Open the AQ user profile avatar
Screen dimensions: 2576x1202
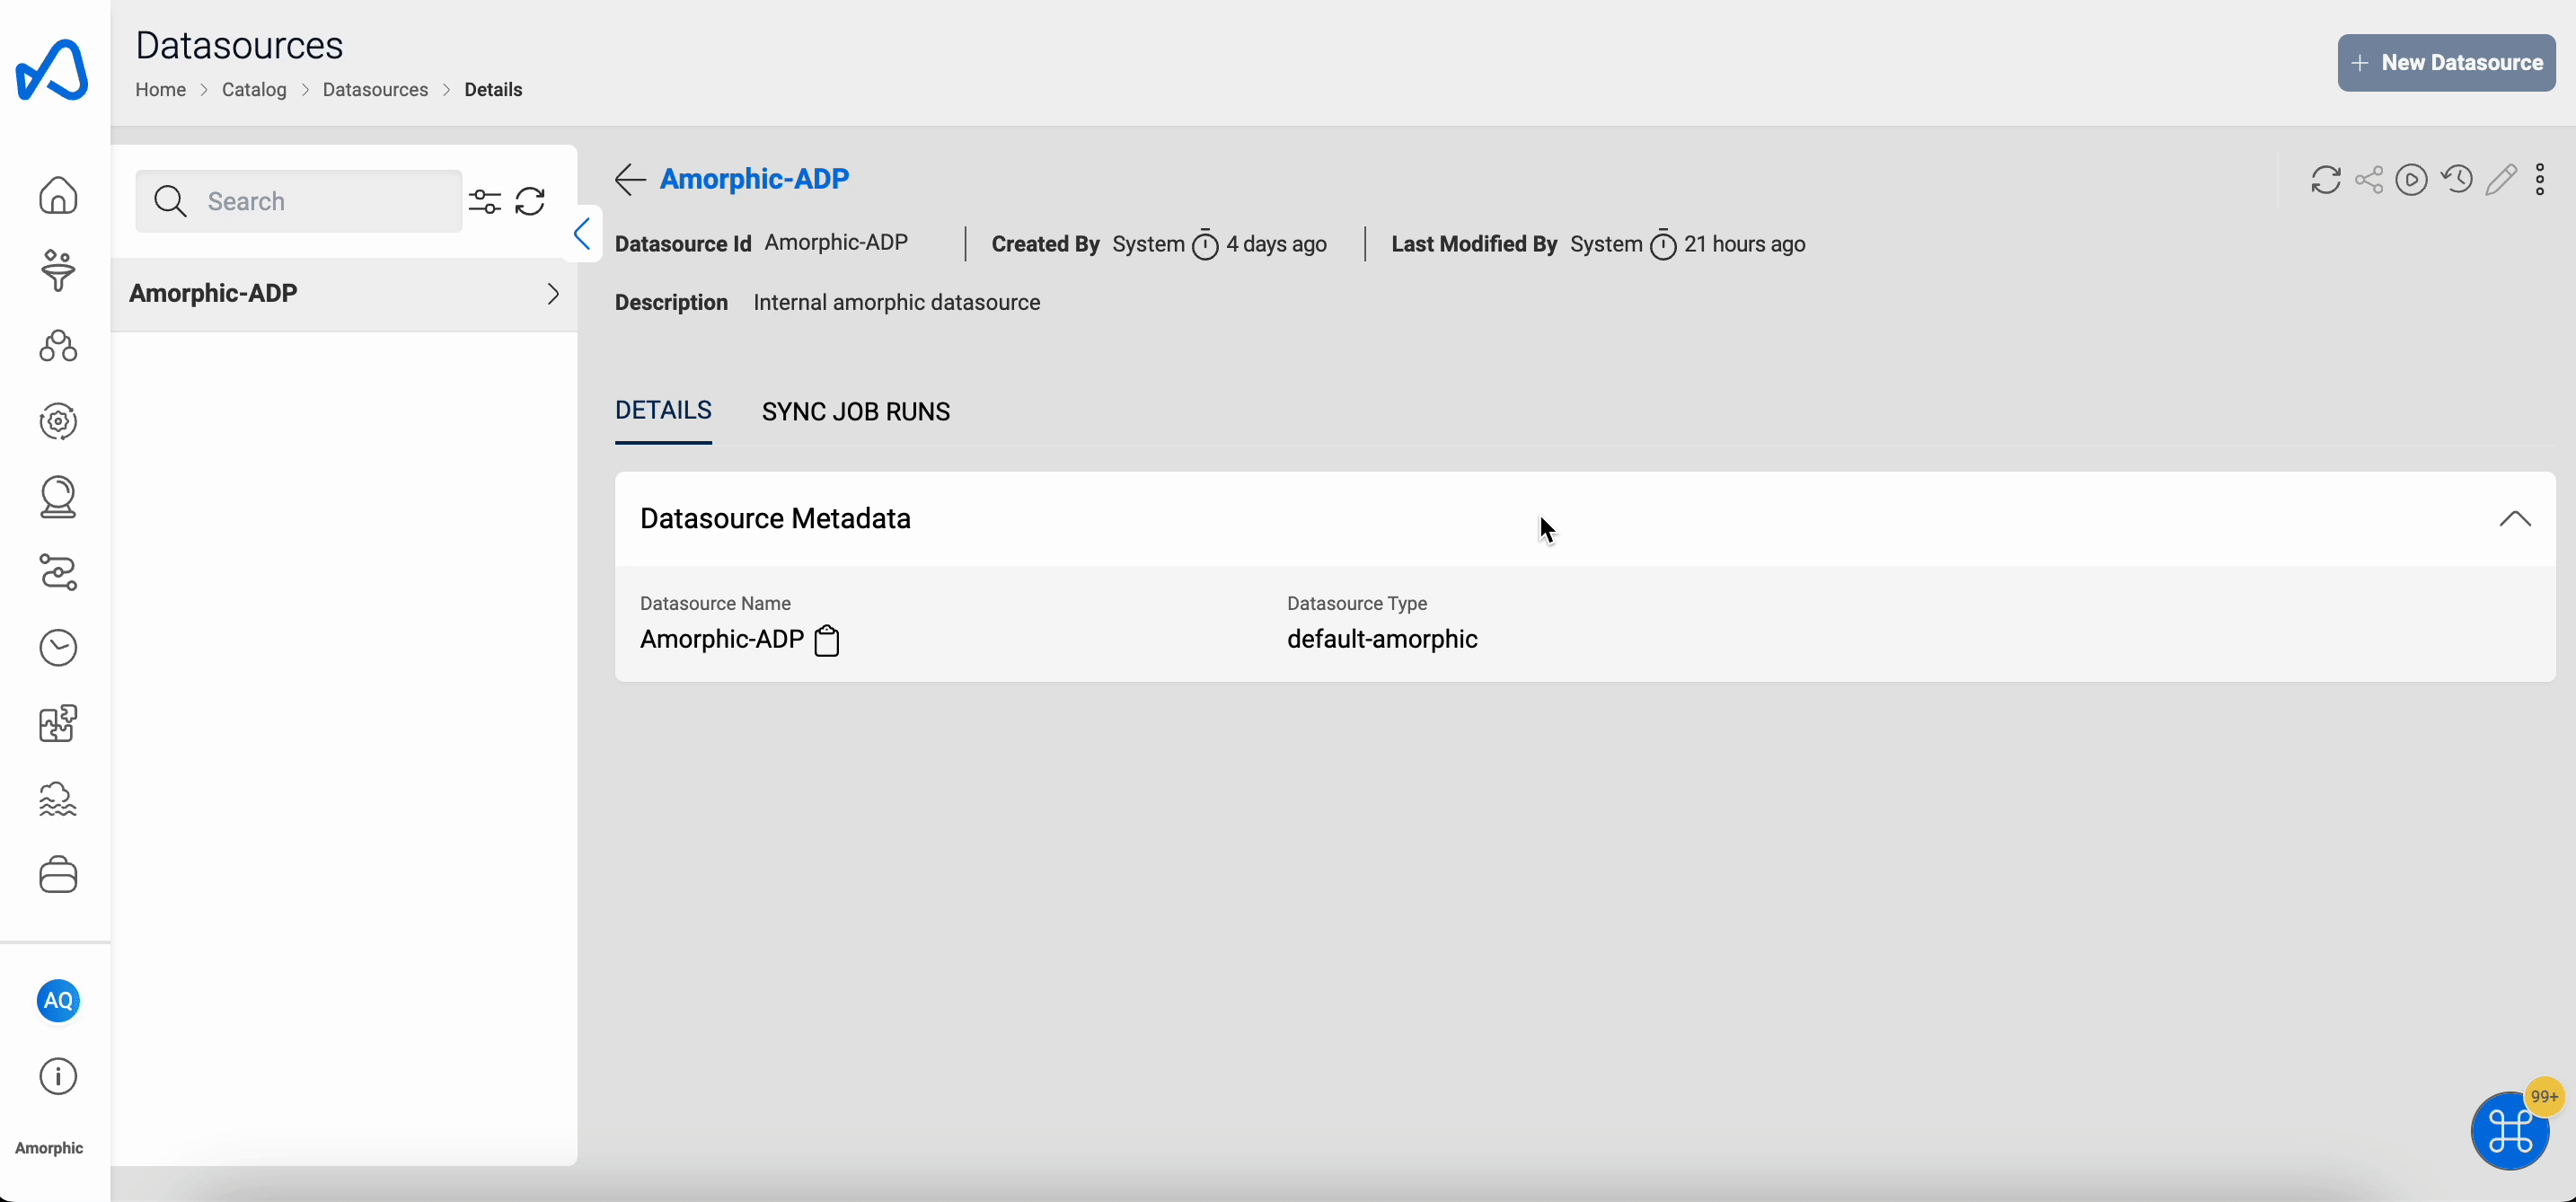(58, 1000)
